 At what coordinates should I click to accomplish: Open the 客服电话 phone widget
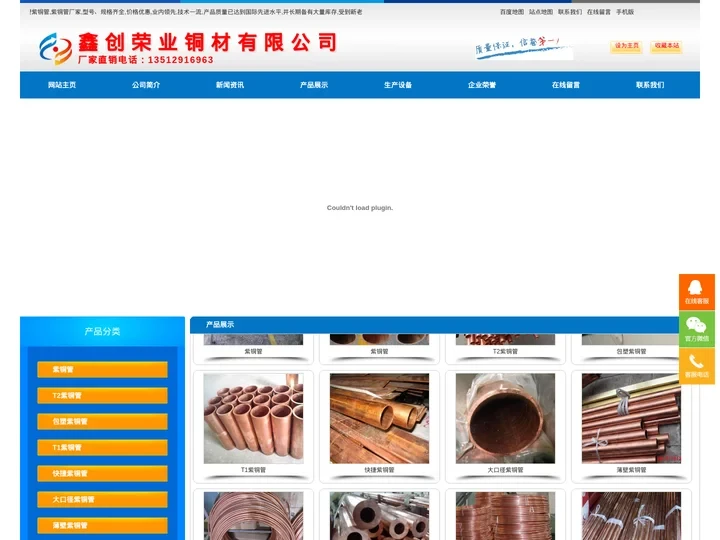click(697, 366)
